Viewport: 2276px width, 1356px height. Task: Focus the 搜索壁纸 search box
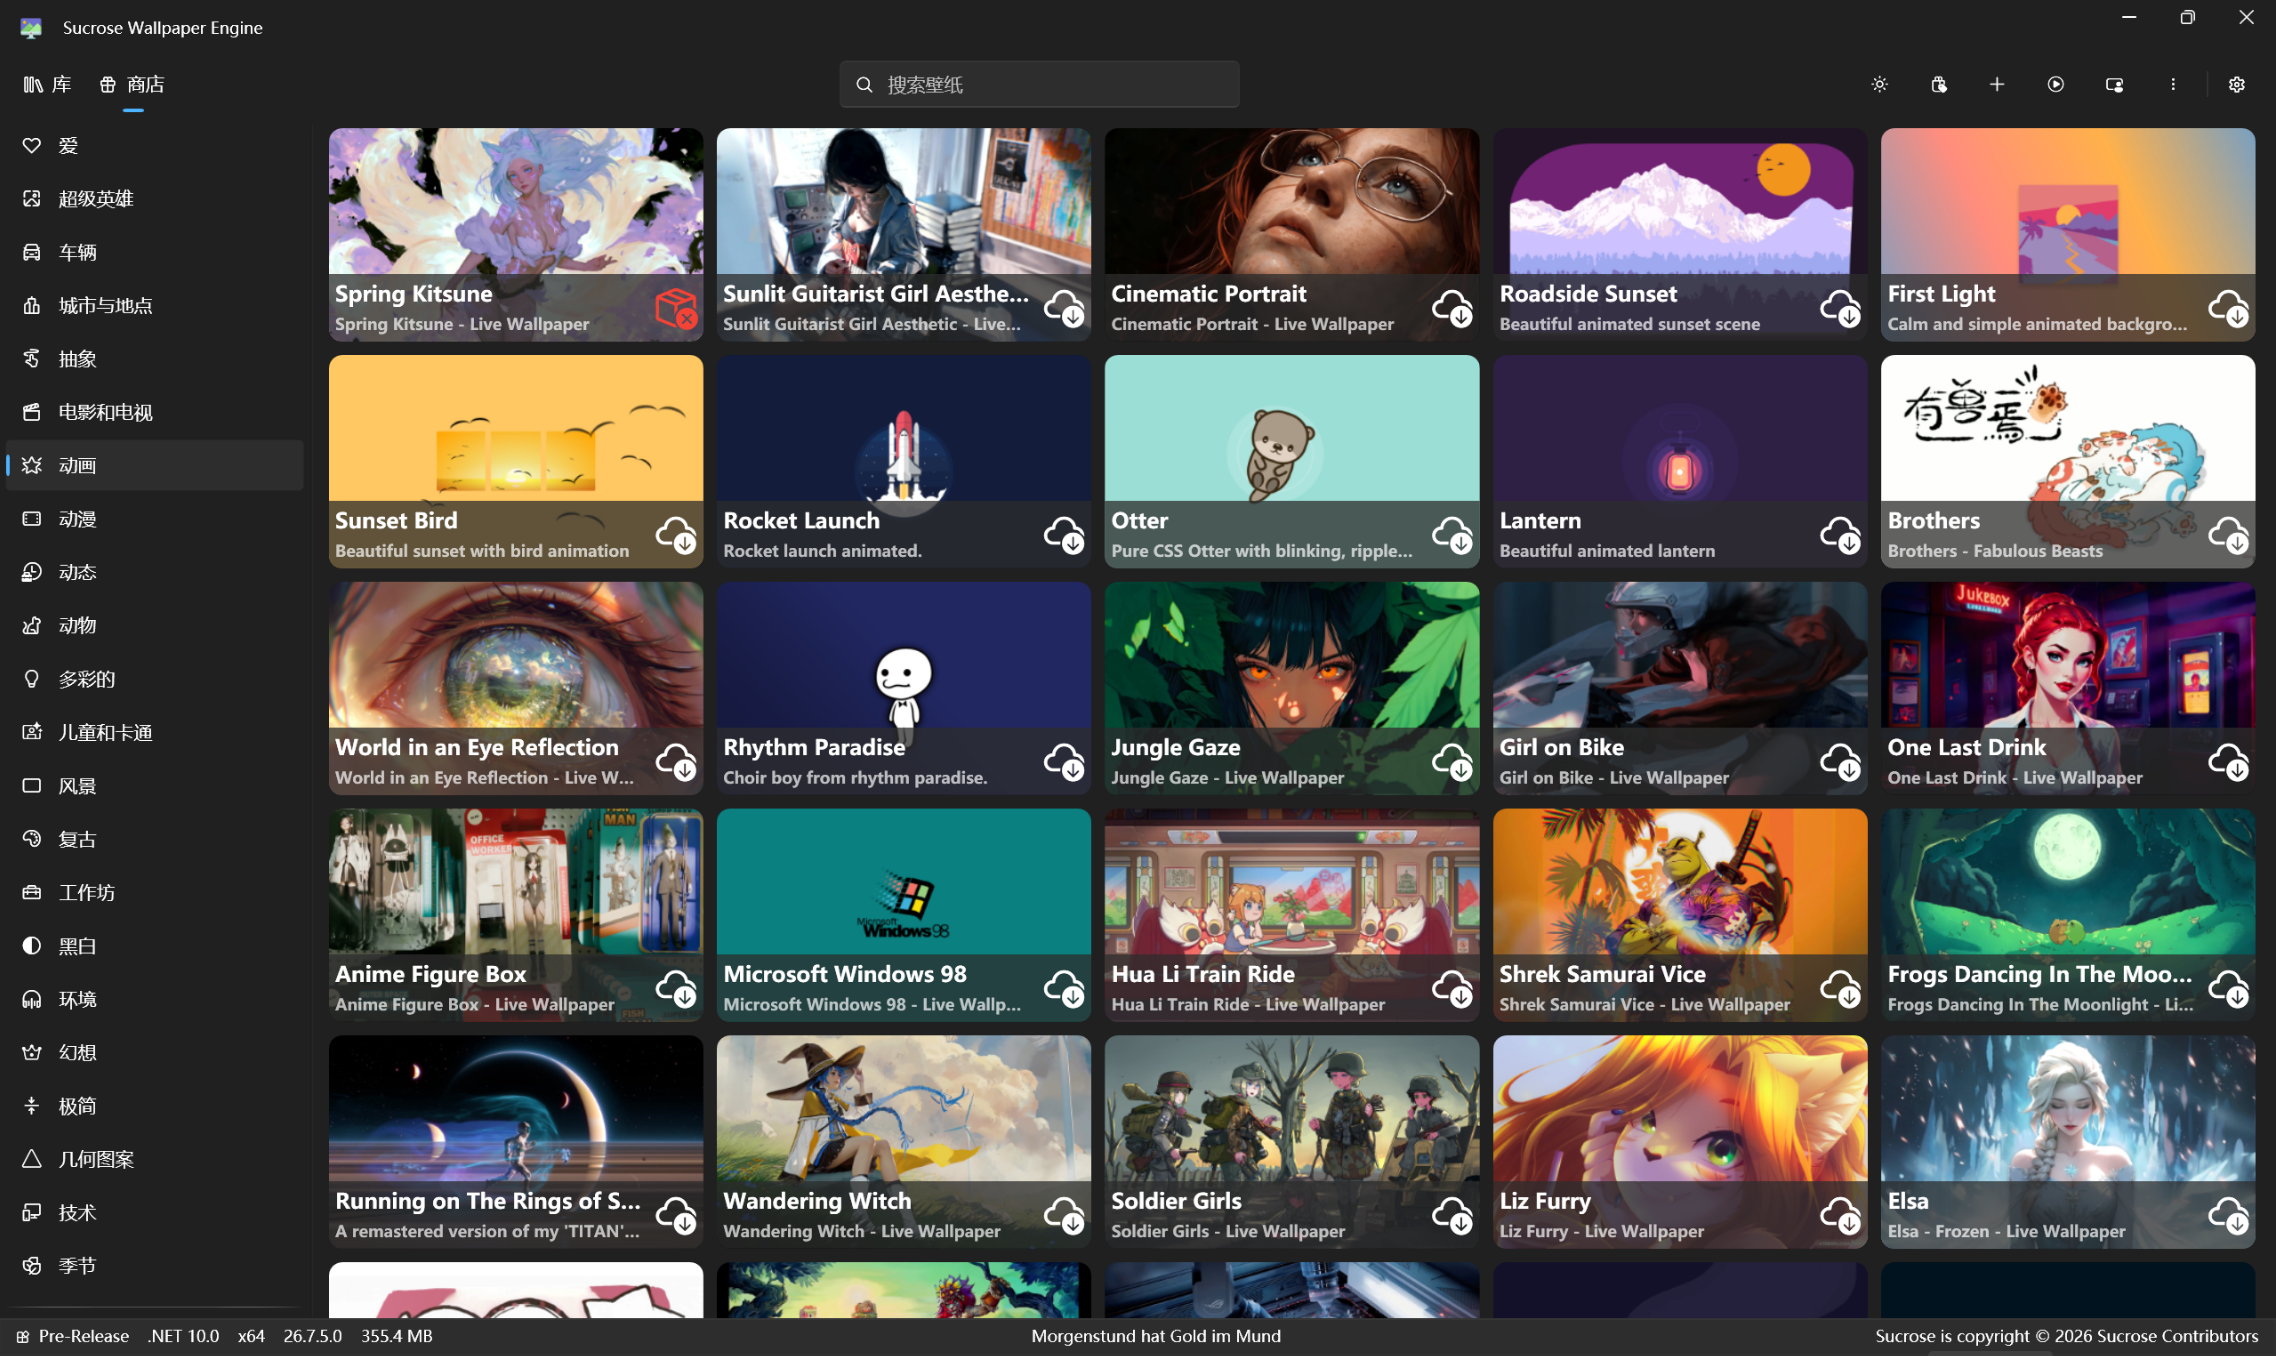tap(1039, 85)
